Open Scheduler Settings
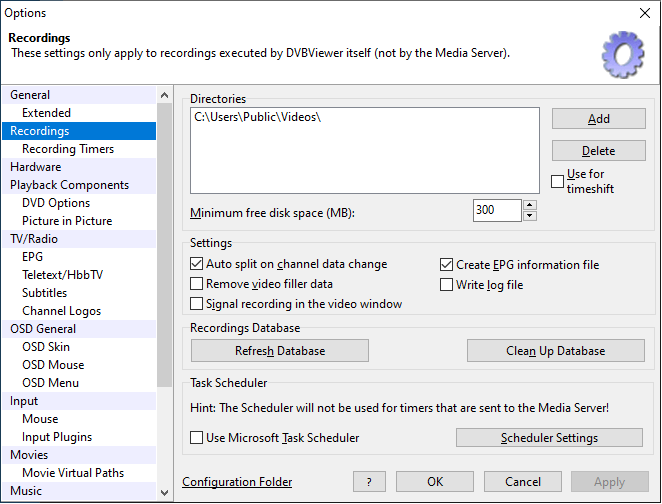 pyautogui.click(x=549, y=438)
